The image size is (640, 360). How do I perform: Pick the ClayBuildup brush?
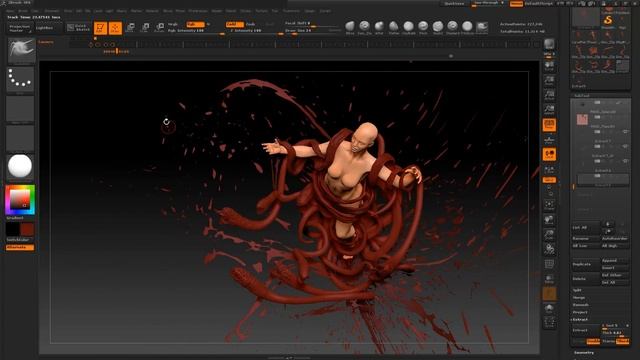(409, 28)
